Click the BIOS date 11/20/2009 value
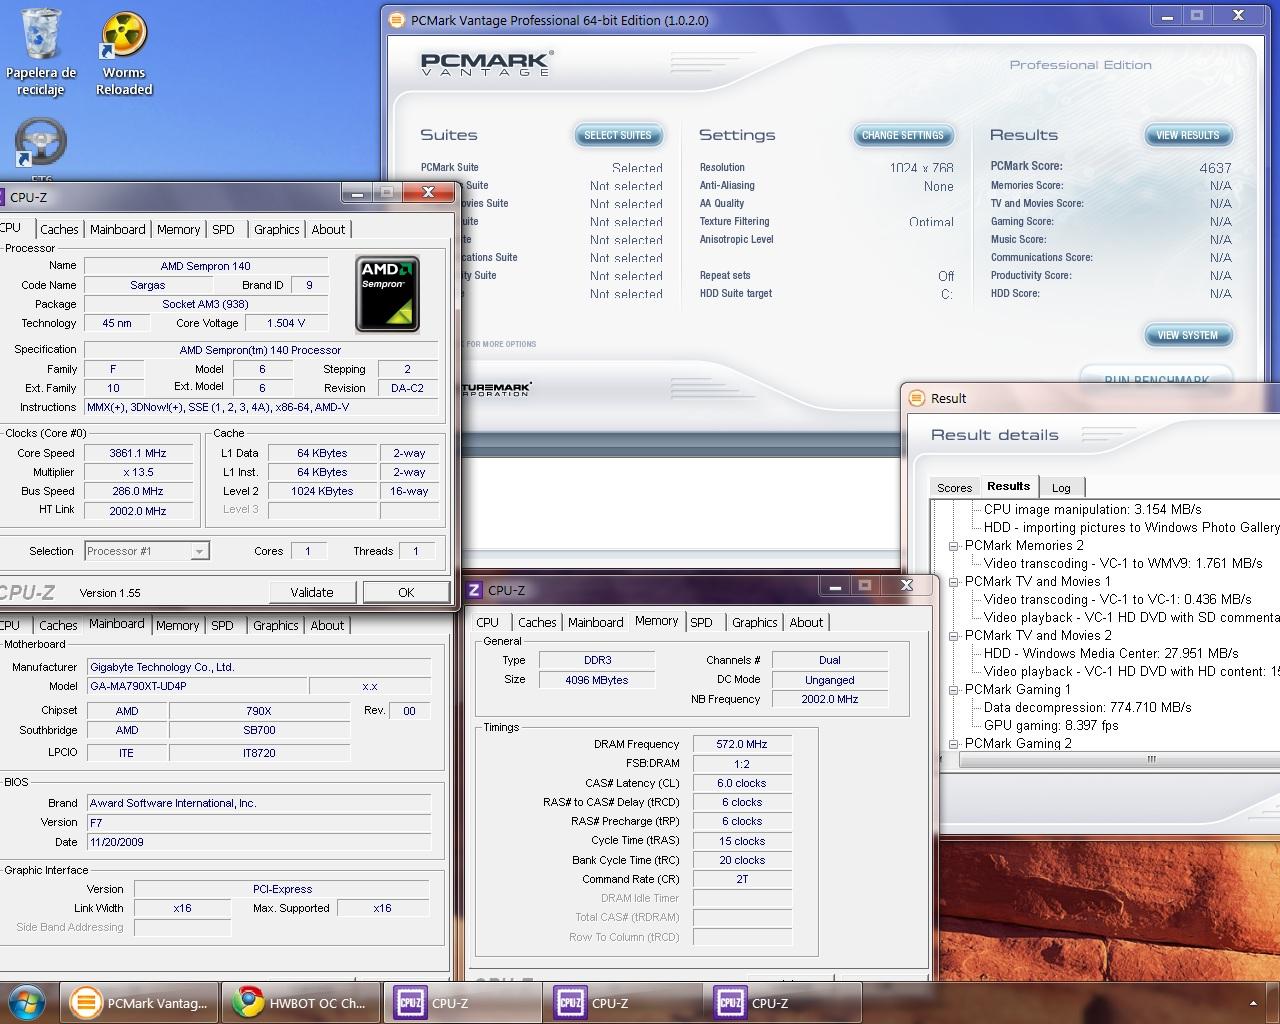 [x=259, y=842]
